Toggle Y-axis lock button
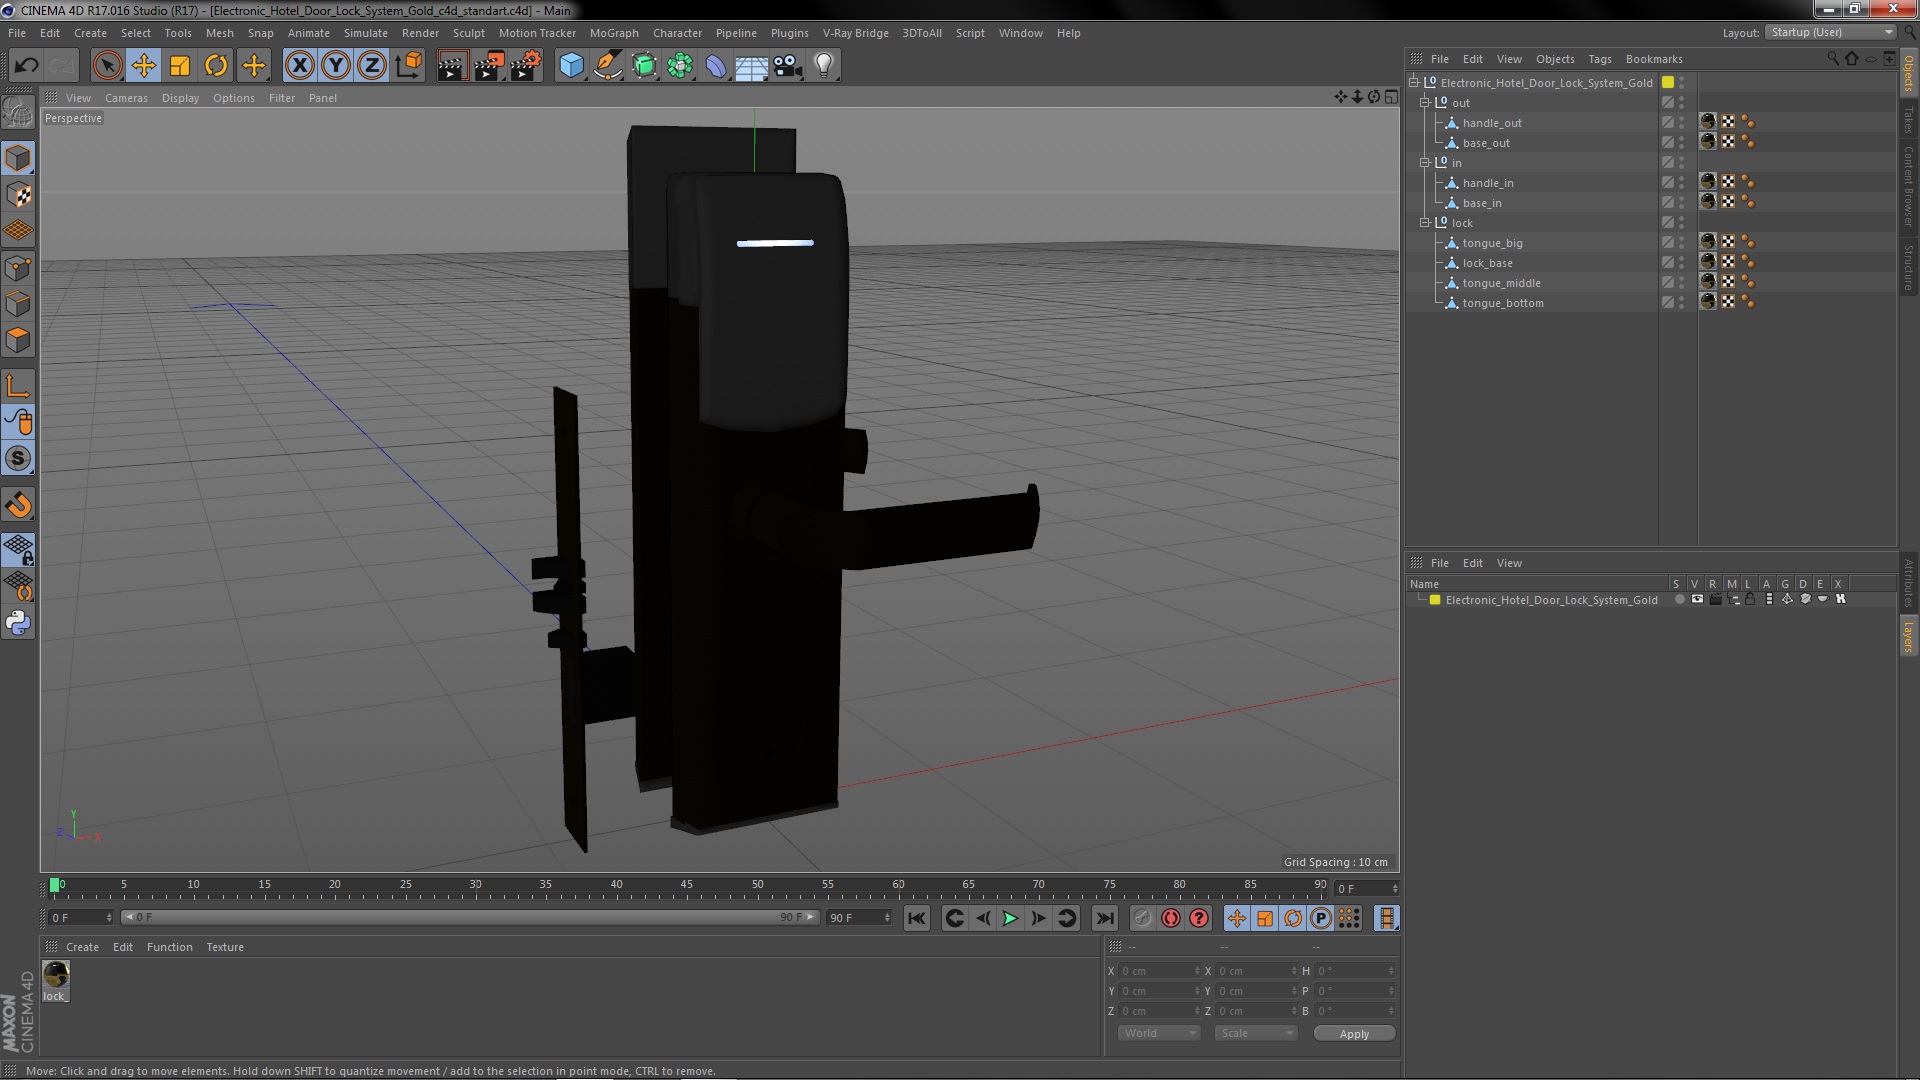Screen dimensions: 1920x1080 tap(336, 66)
